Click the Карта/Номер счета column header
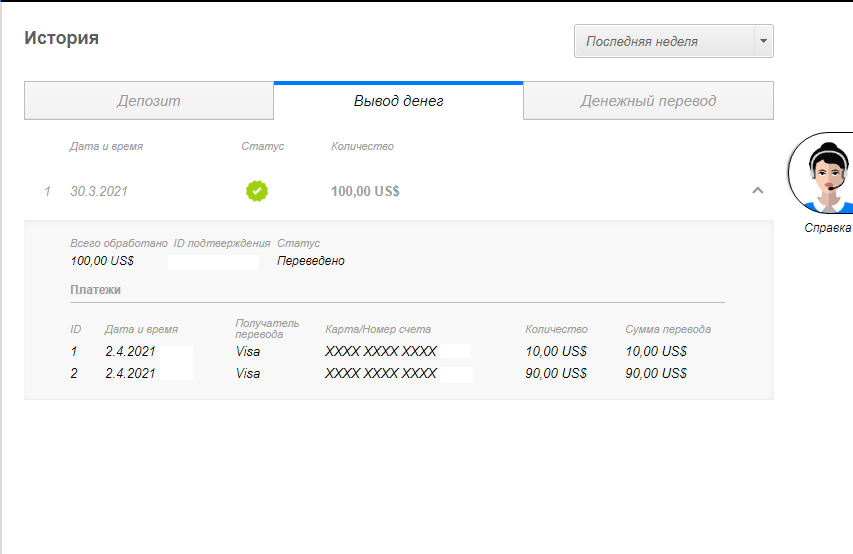Image resolution: width=853 pixels, height=554 pixels. [x=378, y=329]
